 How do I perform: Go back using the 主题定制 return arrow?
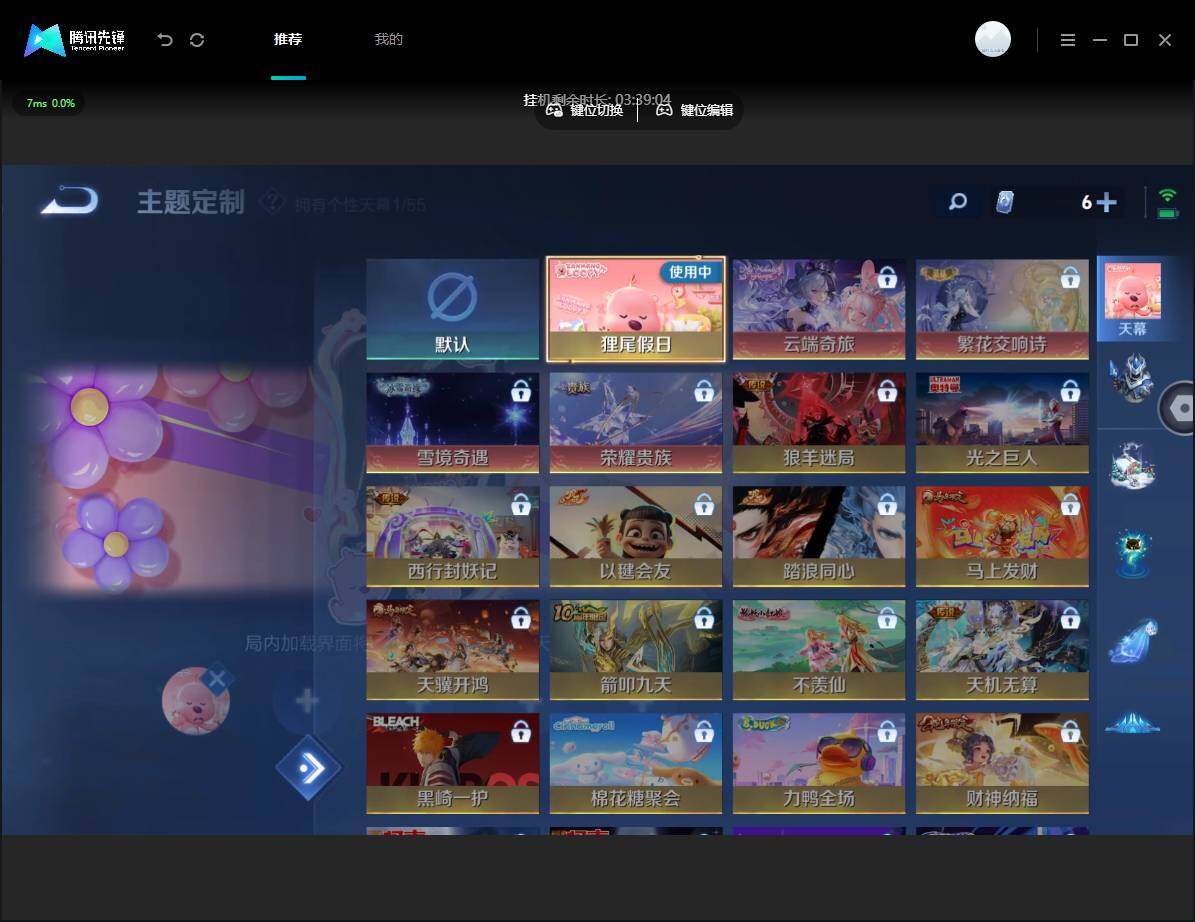69,201
